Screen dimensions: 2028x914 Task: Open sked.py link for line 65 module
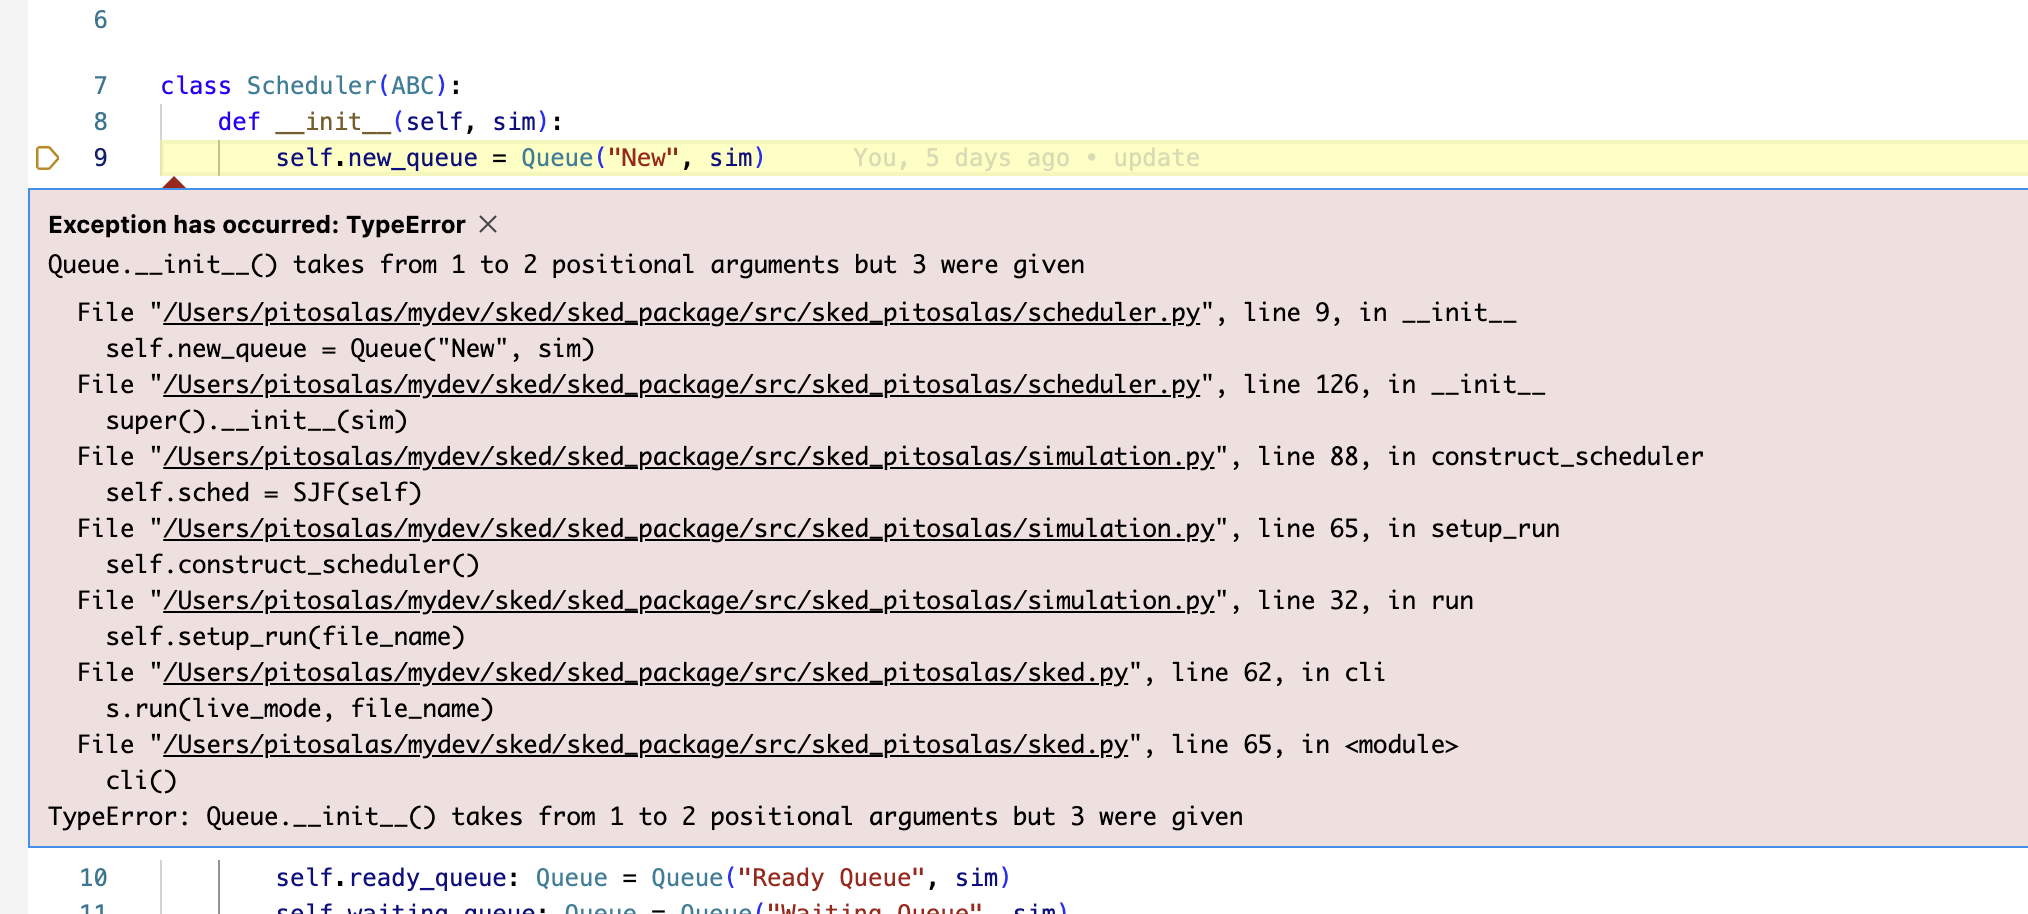(645, 745)
